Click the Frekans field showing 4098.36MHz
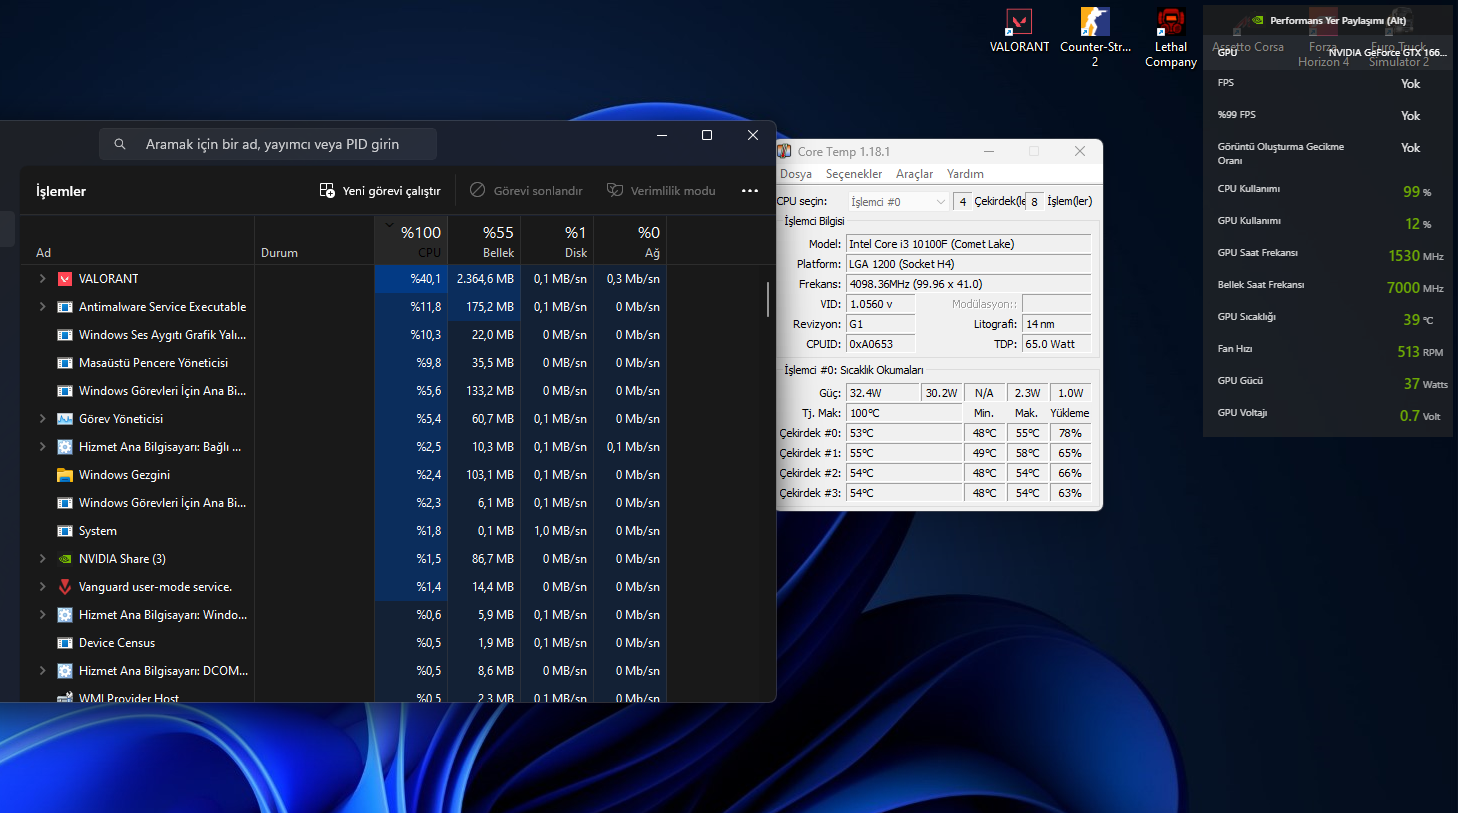This screenshot has width=1458, height=813. click(968, 284)
